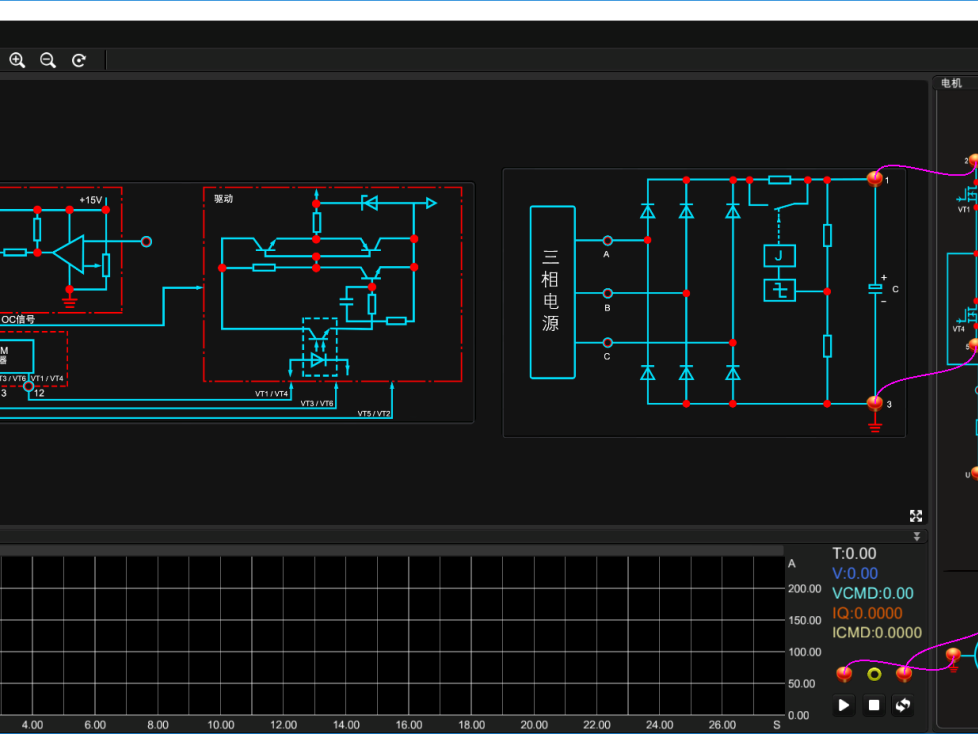Viewport: 978px width, 734px height.
Task: Click the red jack left of the yellow ring
Action: click(x=844, y=673)
